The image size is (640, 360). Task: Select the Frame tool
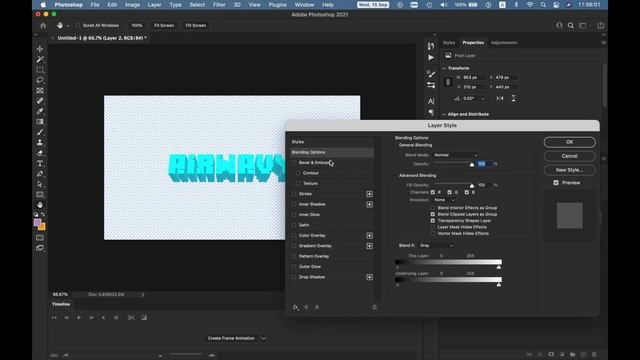click(40, 91)
